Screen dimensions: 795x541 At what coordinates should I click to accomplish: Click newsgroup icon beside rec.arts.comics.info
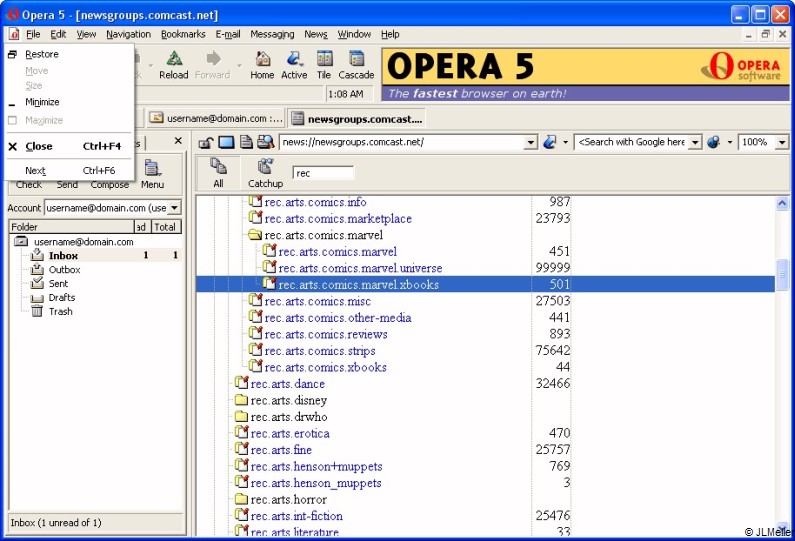tap(256, 202)
